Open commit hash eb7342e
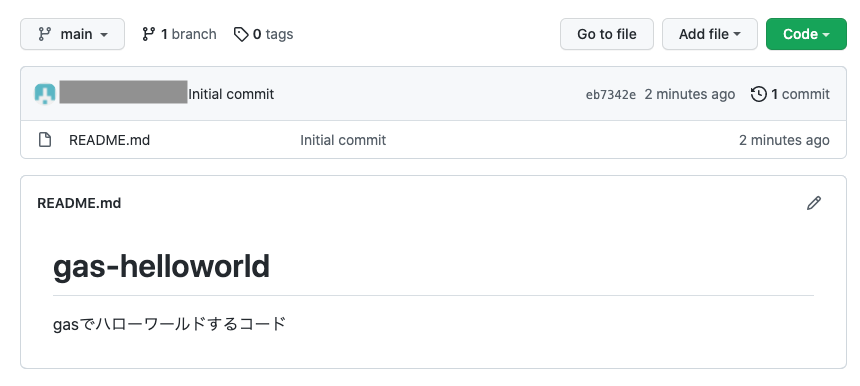Image resolution: width=860 pixels, height=386 pixels. [x=611, y=95]
